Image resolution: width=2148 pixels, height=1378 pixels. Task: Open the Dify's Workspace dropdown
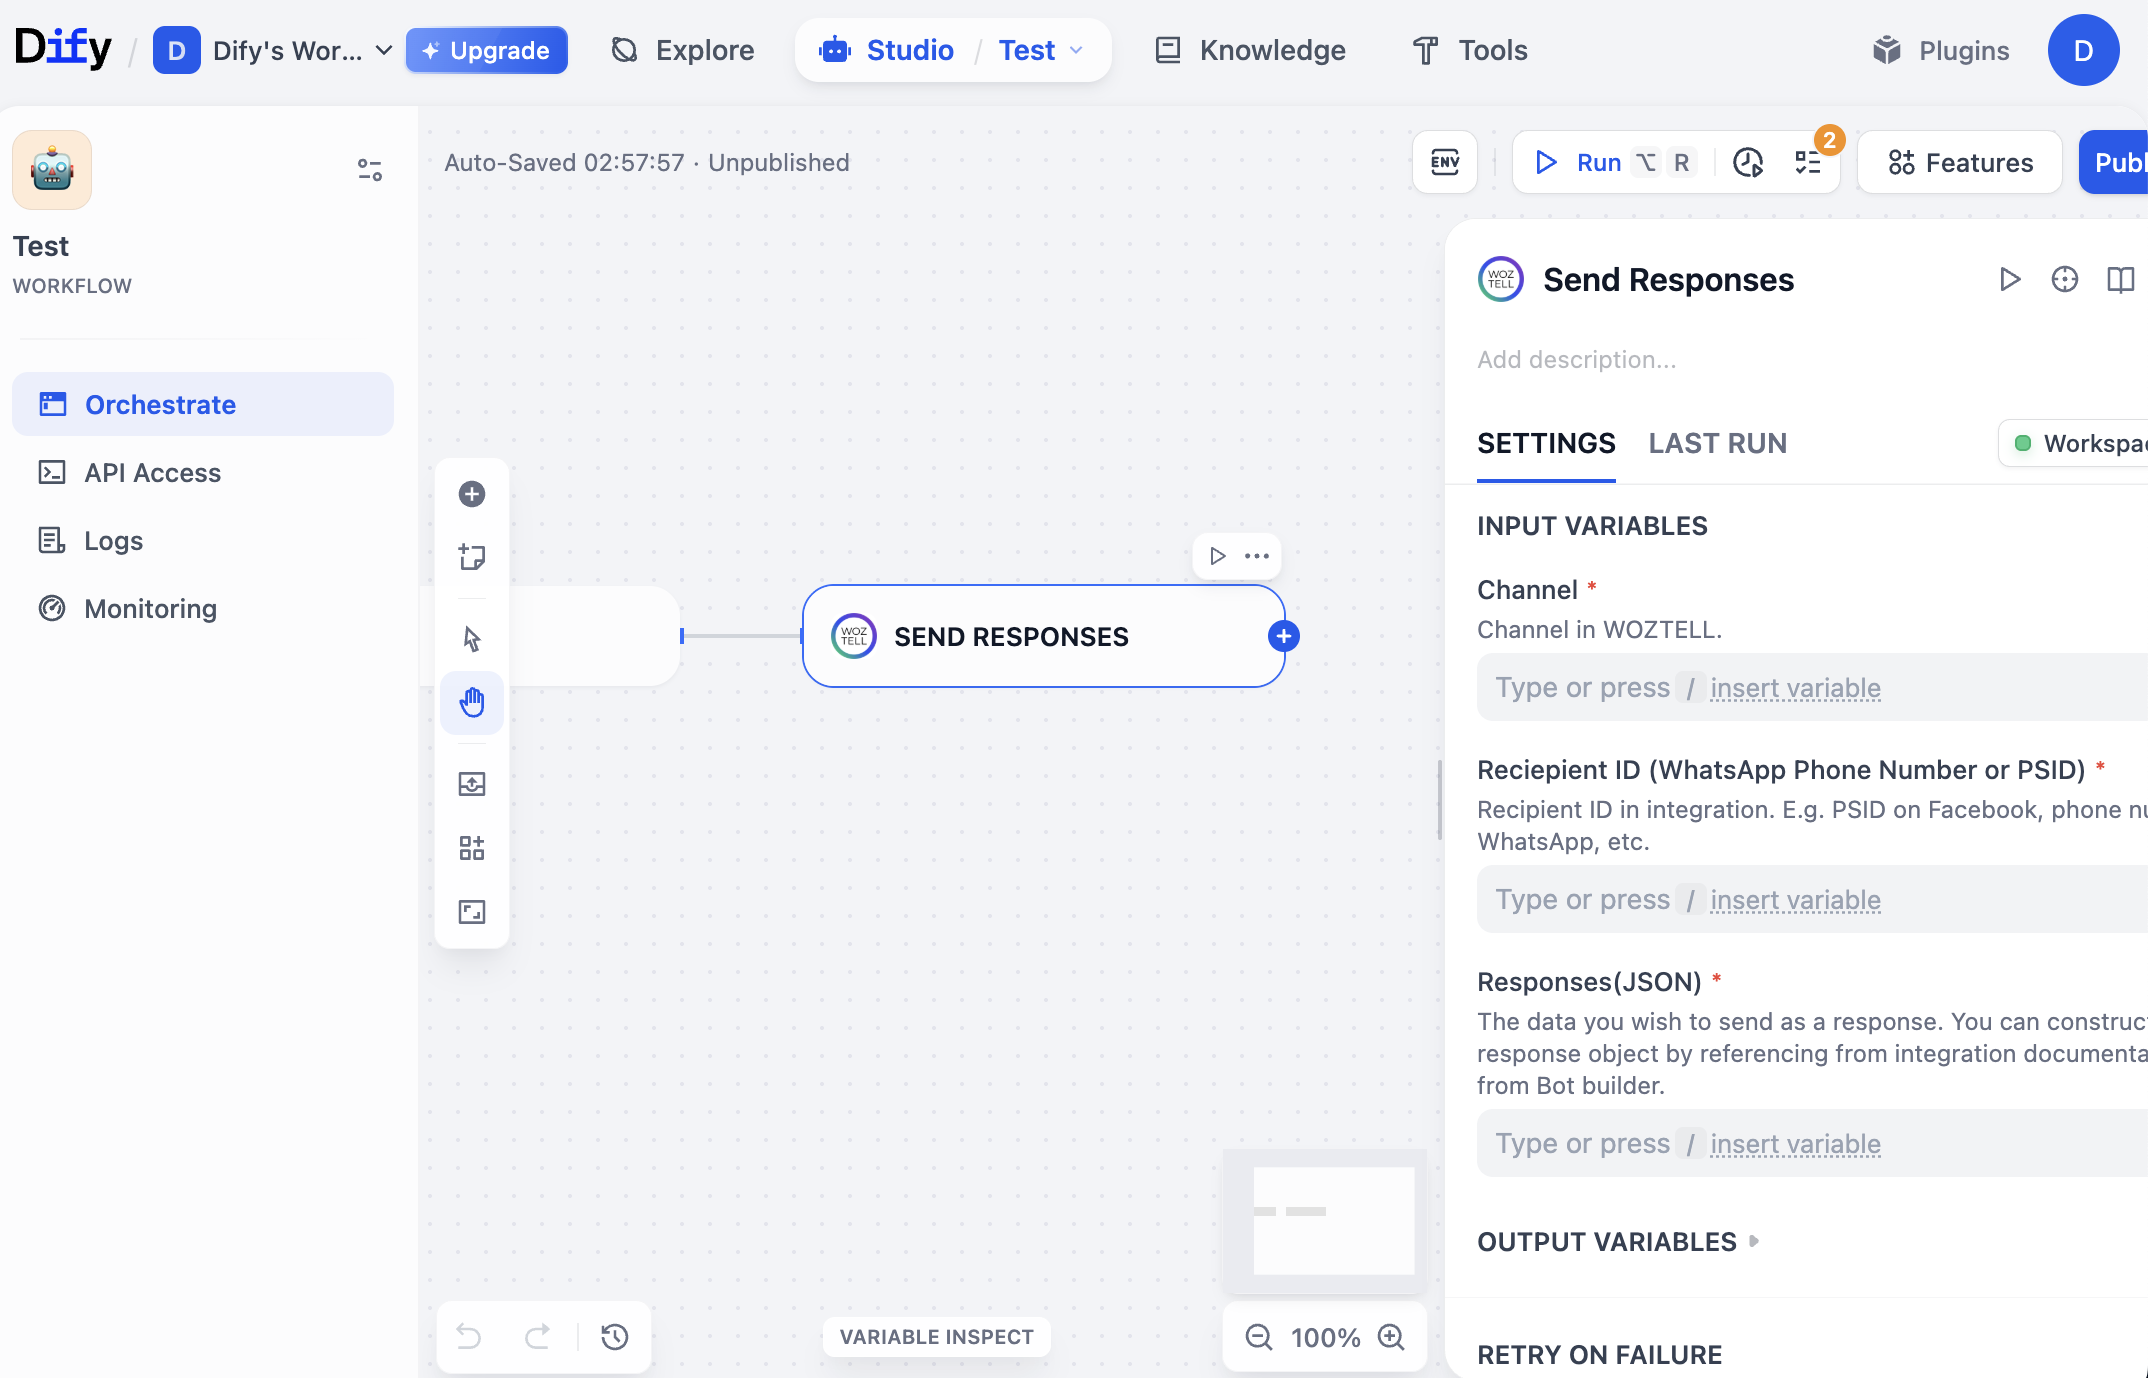pos(290,51)
